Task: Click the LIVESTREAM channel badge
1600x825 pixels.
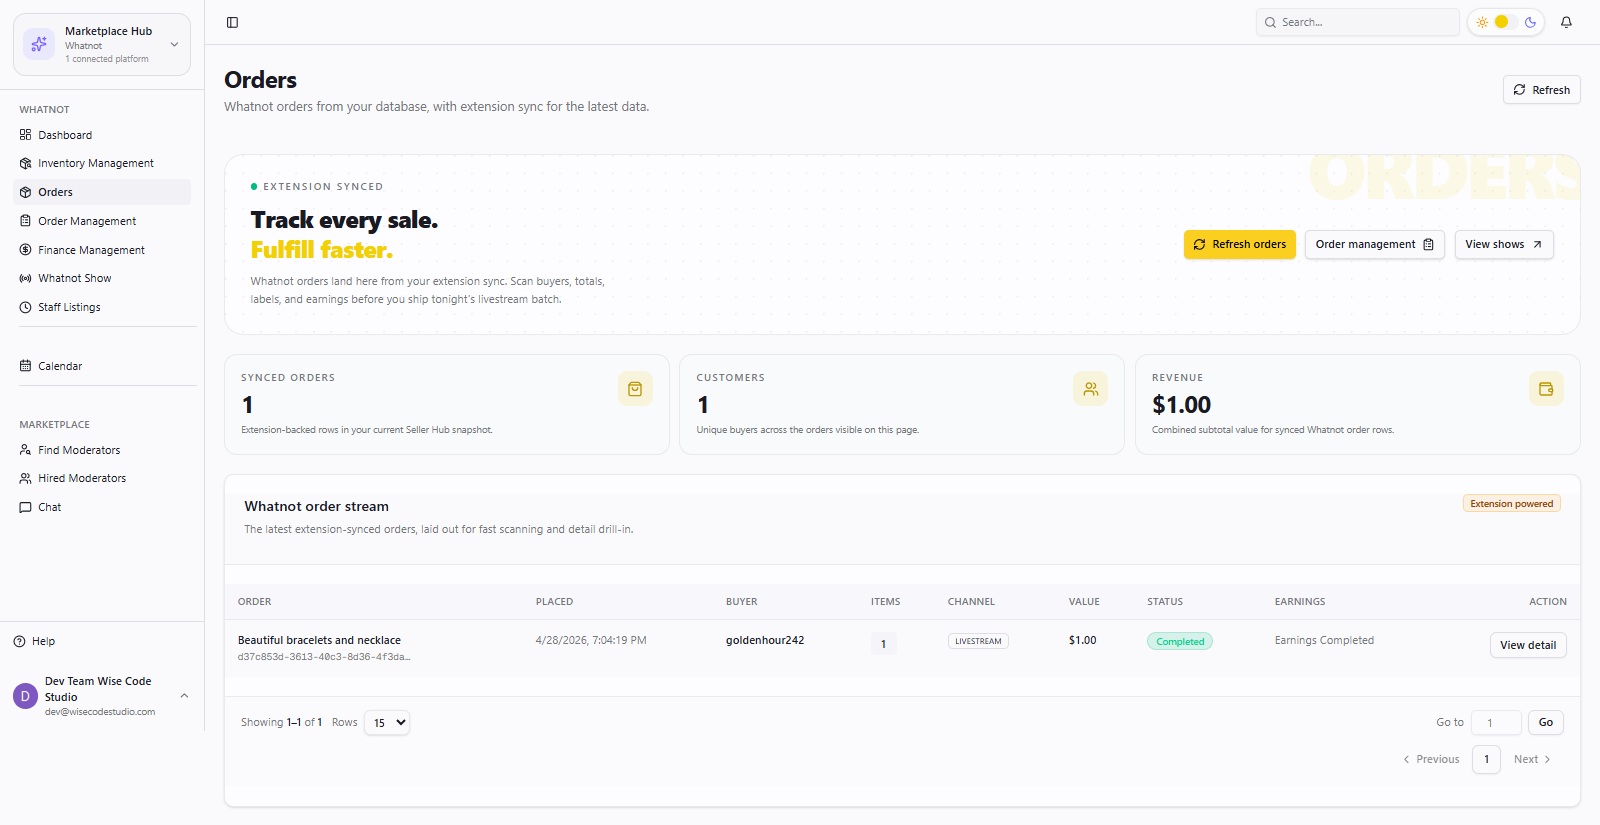Action: [978, 641]
